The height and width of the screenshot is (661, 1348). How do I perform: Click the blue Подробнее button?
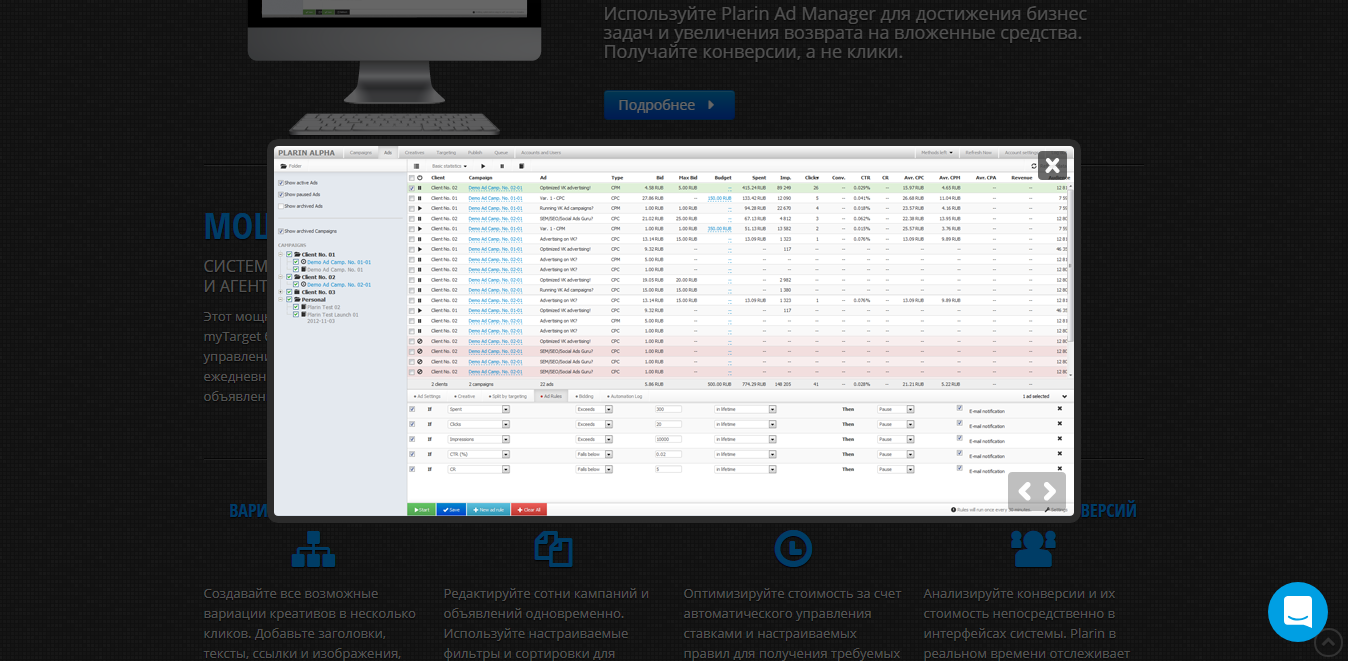[668, 105]
